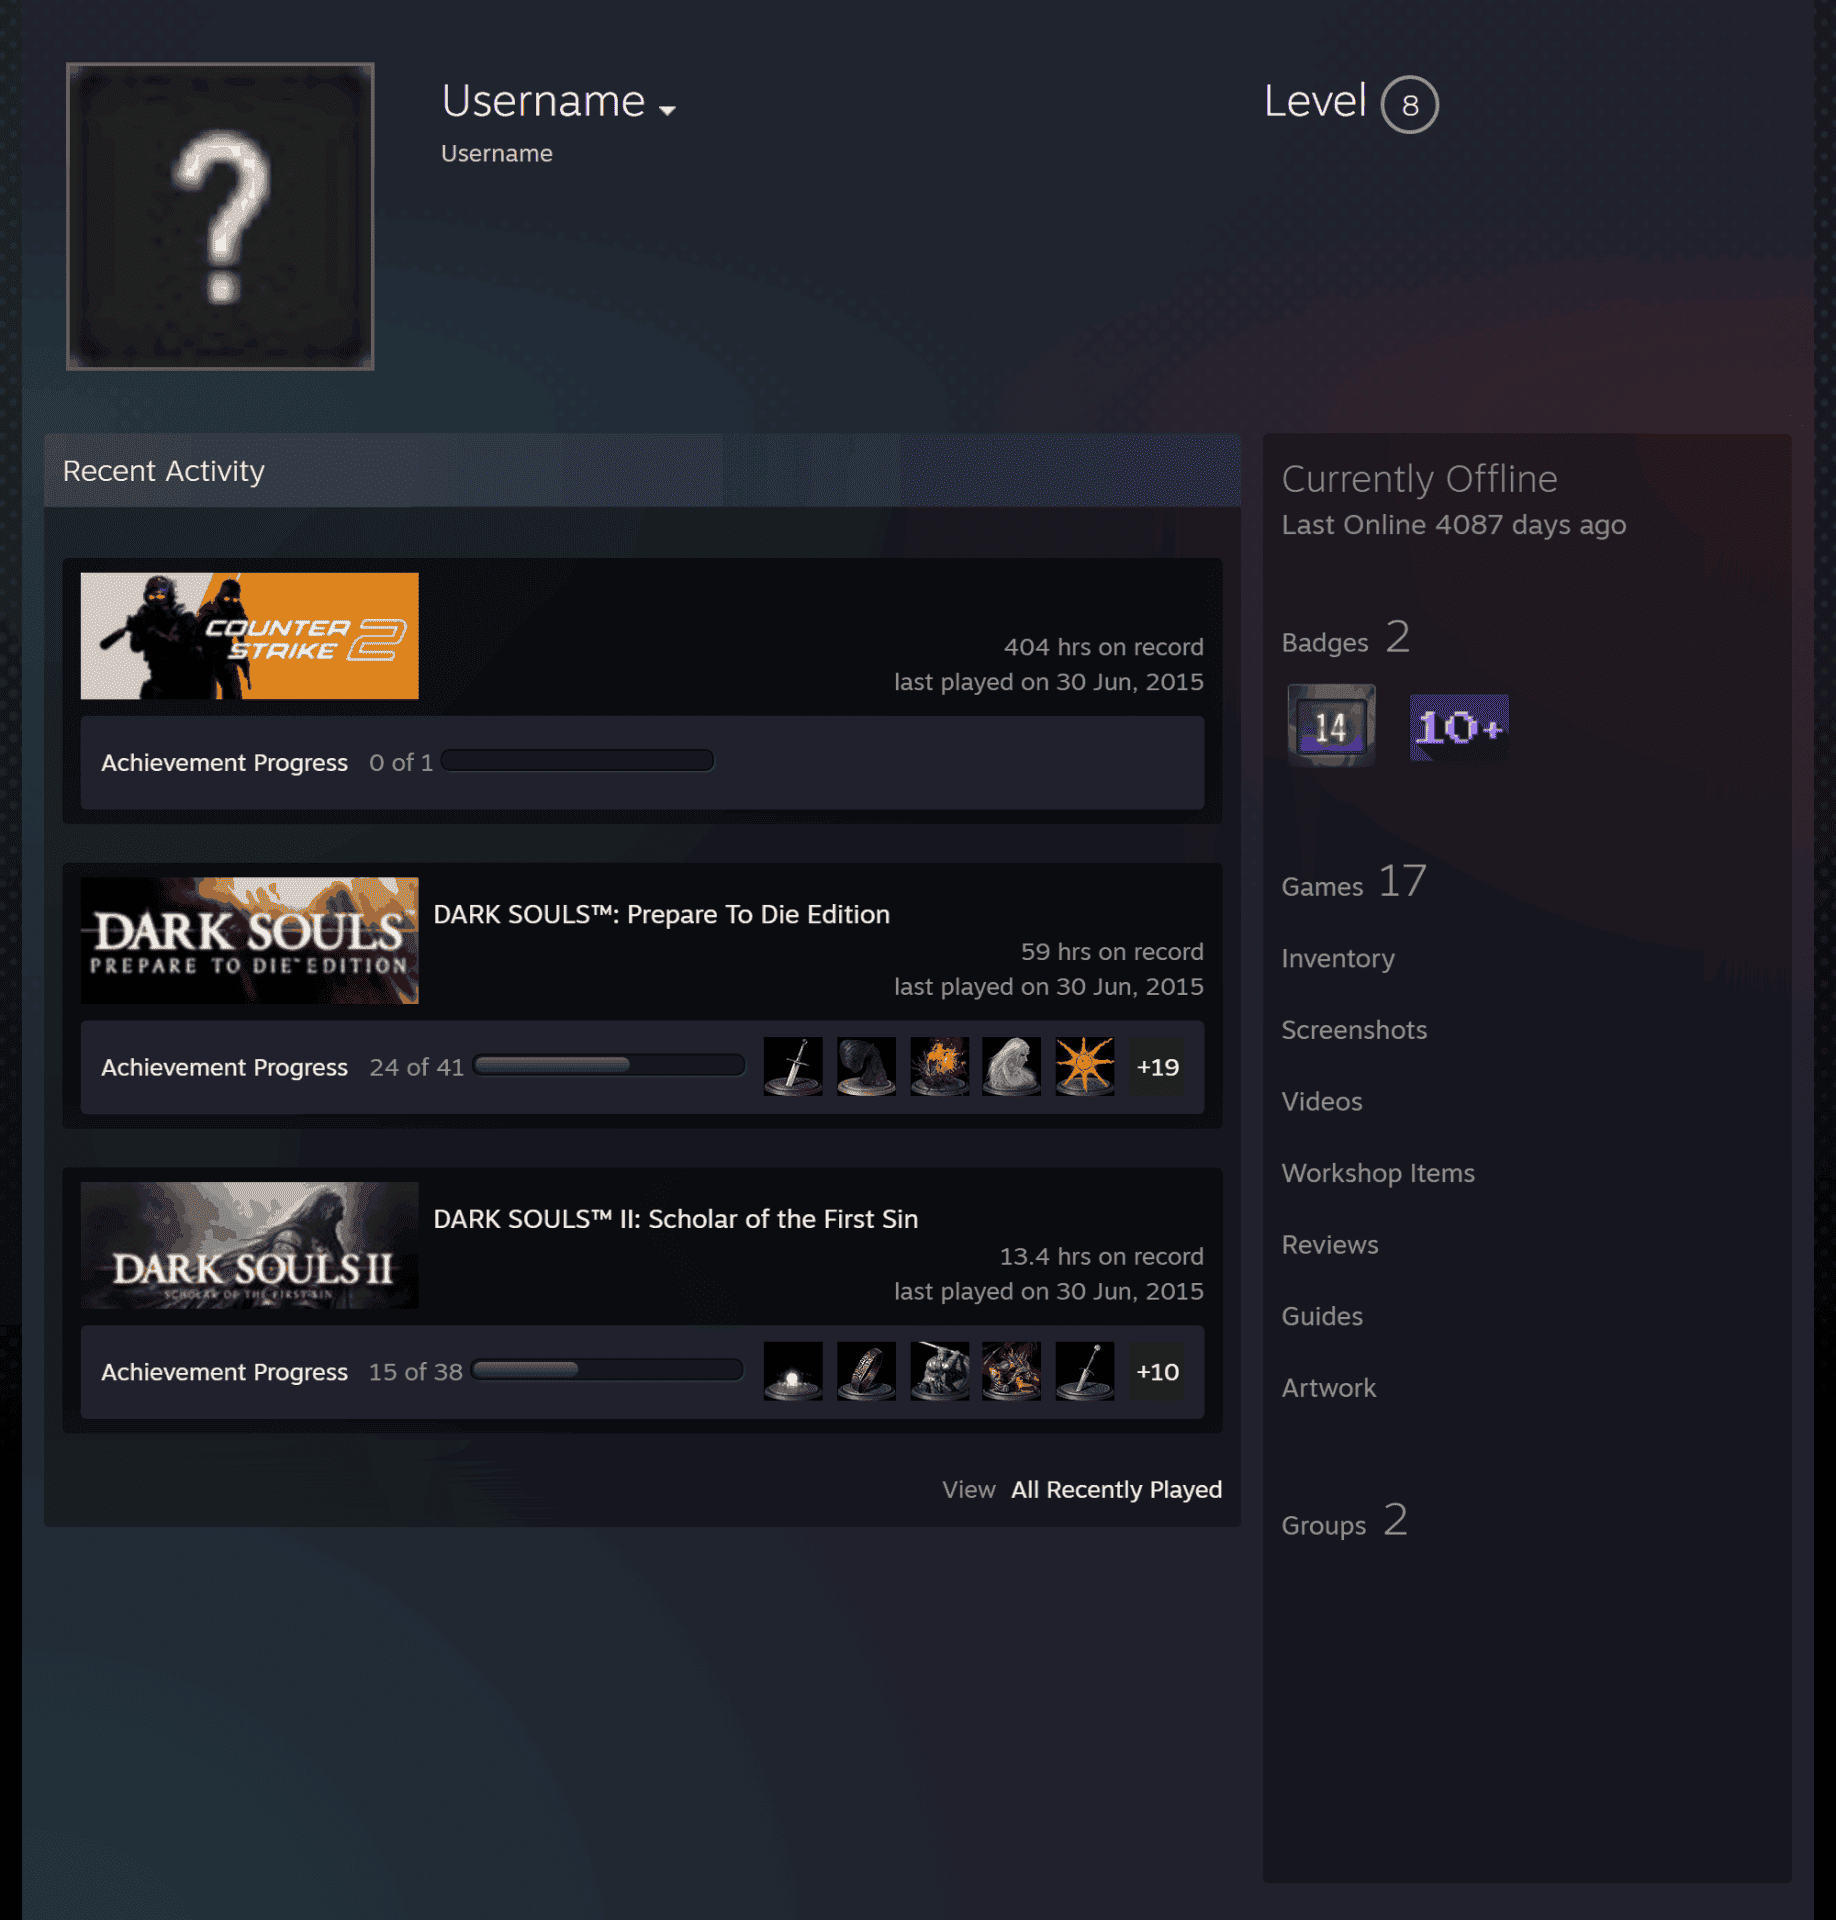The height and width of the screenshot is (1920, 1836).
Task: Click the Level label beside the 8 badge
Action: 1314,101
